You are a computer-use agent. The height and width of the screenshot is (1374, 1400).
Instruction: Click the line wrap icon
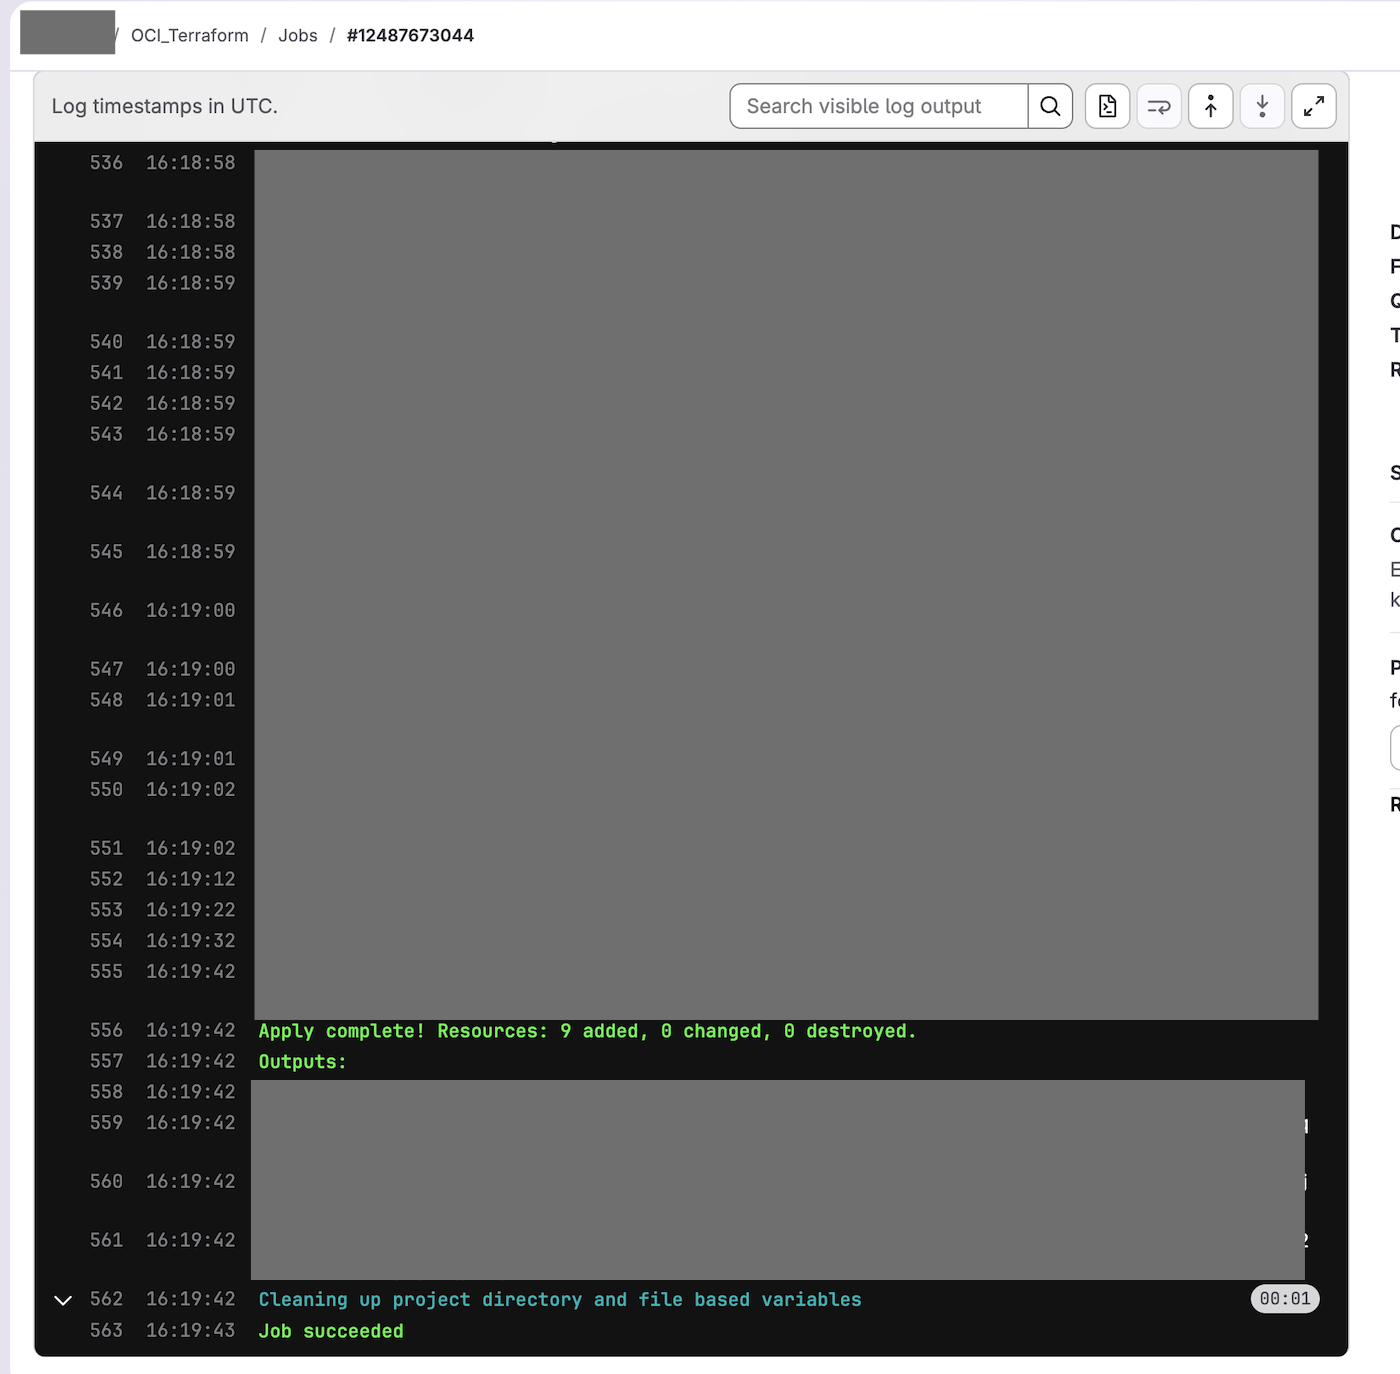click(1159, 106)
